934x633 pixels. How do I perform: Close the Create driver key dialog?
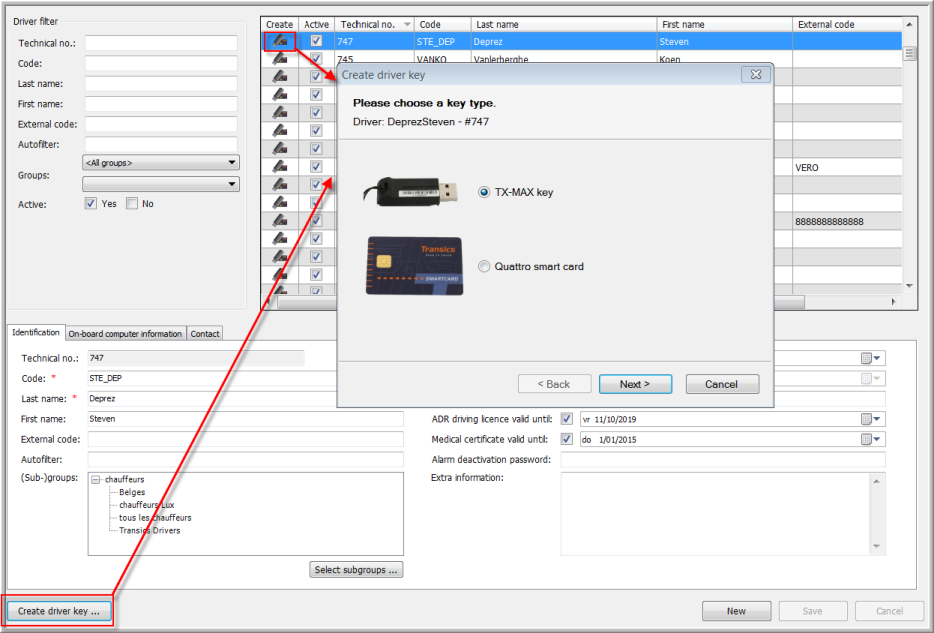[755, 75]
